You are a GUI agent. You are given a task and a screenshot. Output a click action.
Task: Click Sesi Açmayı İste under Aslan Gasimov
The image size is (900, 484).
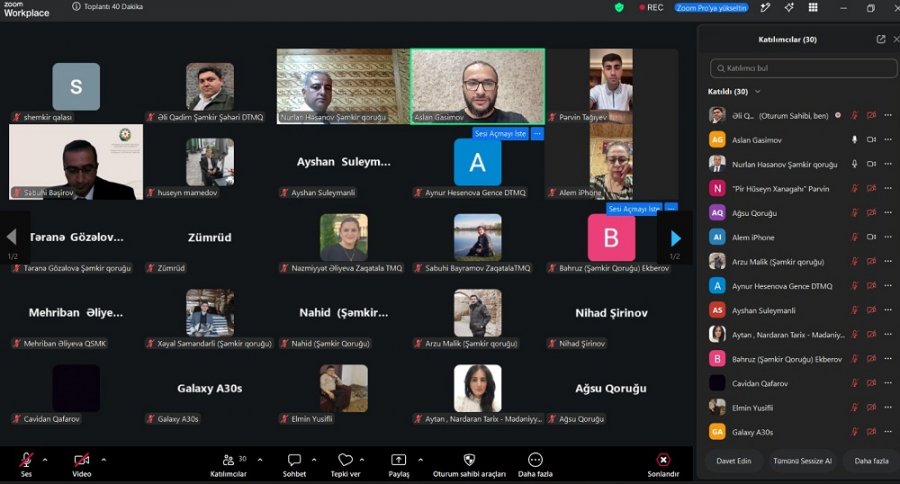tap(500, 134)
